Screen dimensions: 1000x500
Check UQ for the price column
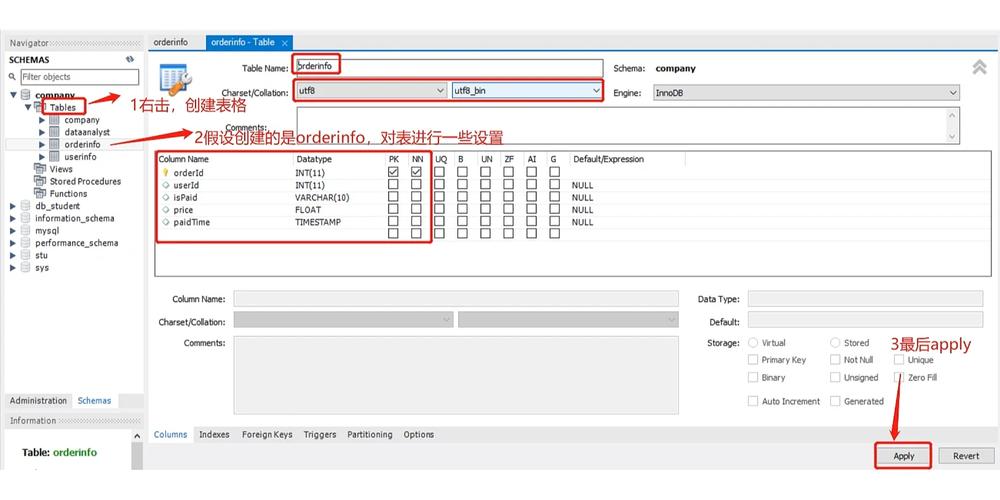coord(439,210)
